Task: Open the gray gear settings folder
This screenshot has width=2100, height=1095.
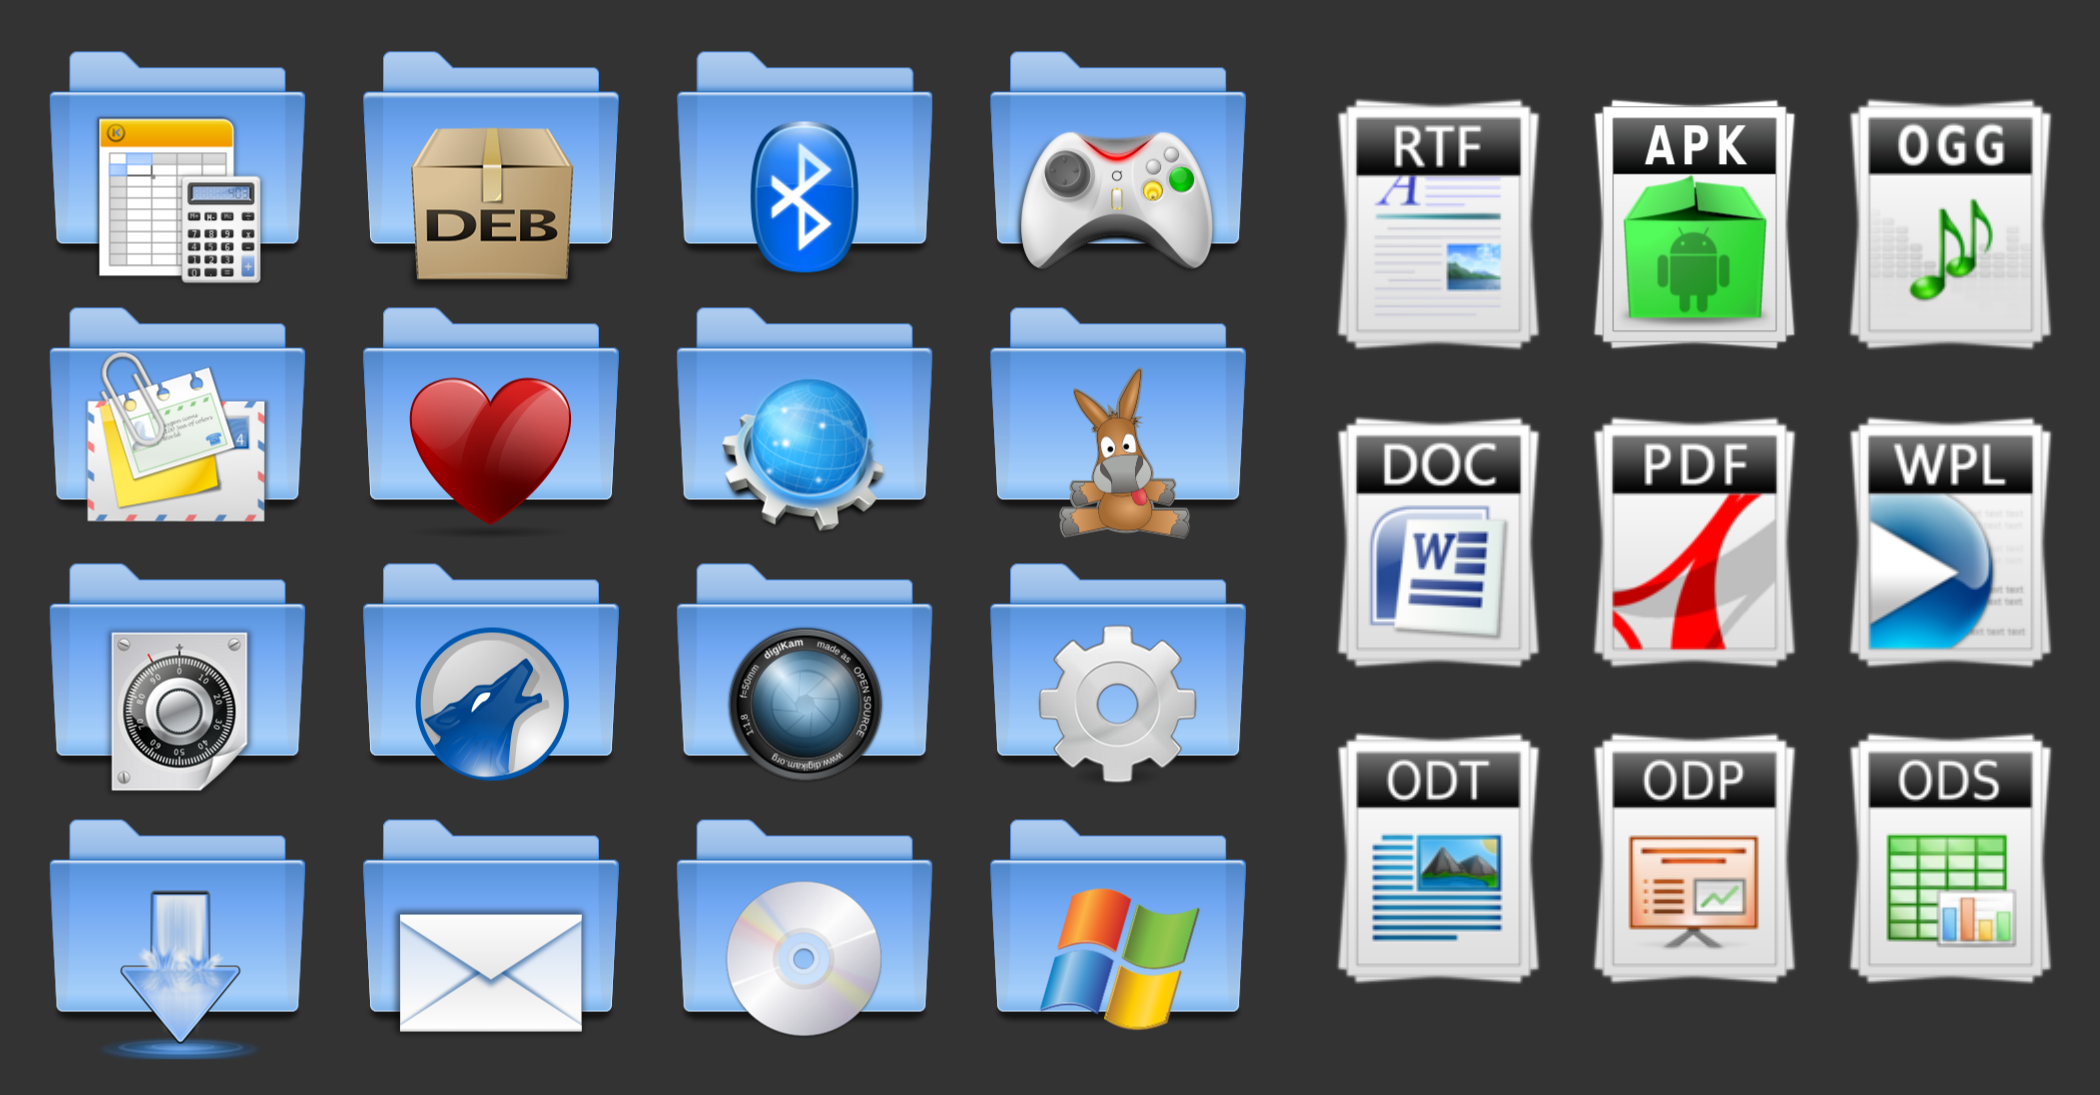Action: 1118,673
